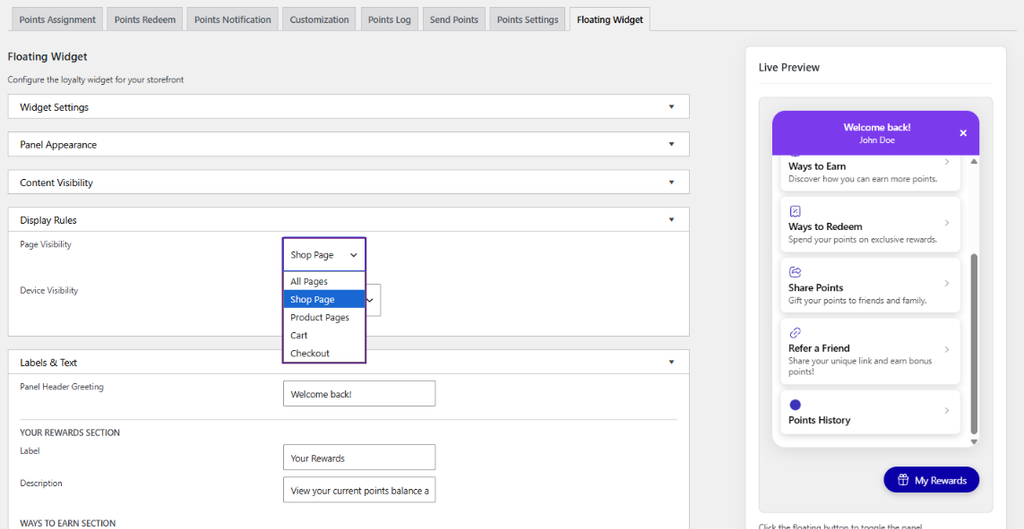Click preview panel scroll up arrow

point(974,161)
